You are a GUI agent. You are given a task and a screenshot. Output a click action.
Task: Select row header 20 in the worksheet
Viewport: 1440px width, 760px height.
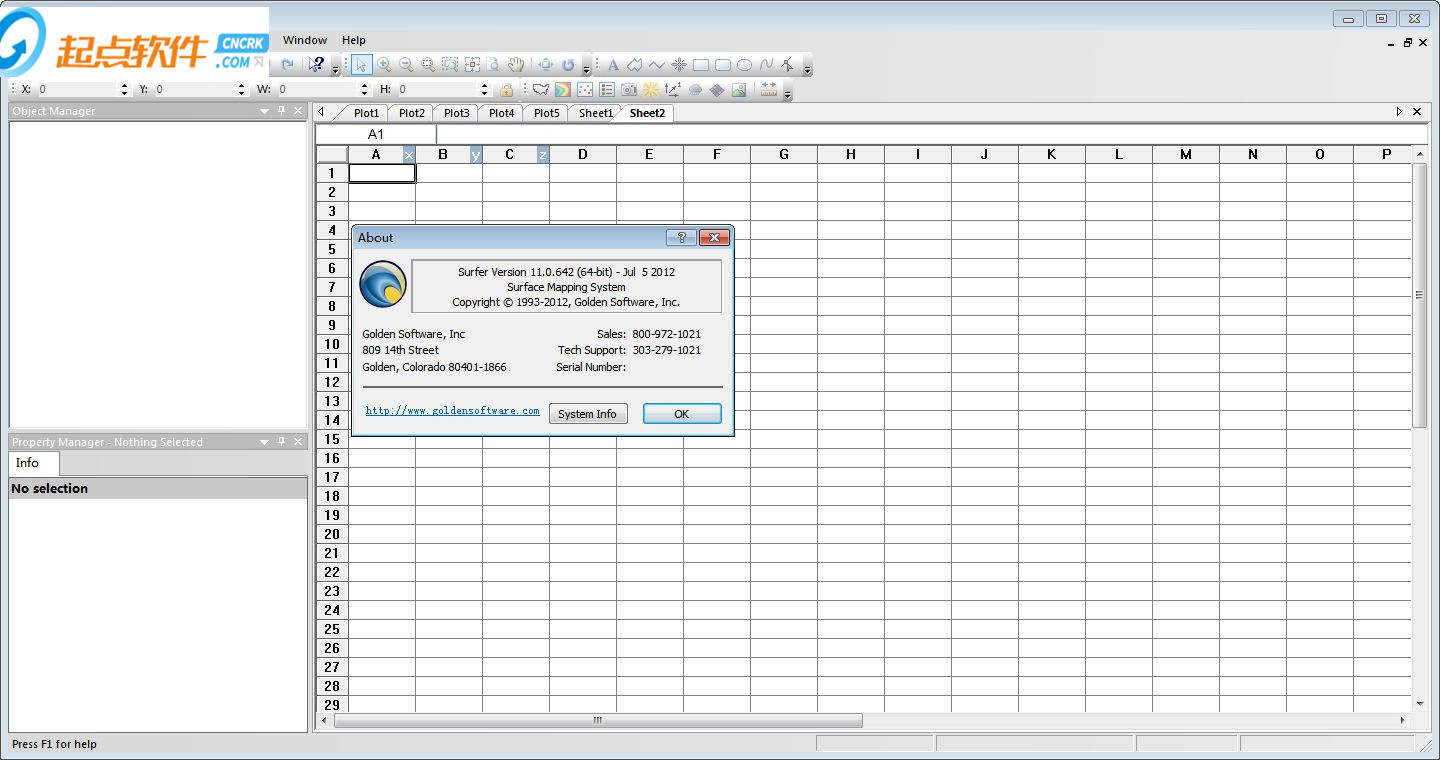point(332,534)
